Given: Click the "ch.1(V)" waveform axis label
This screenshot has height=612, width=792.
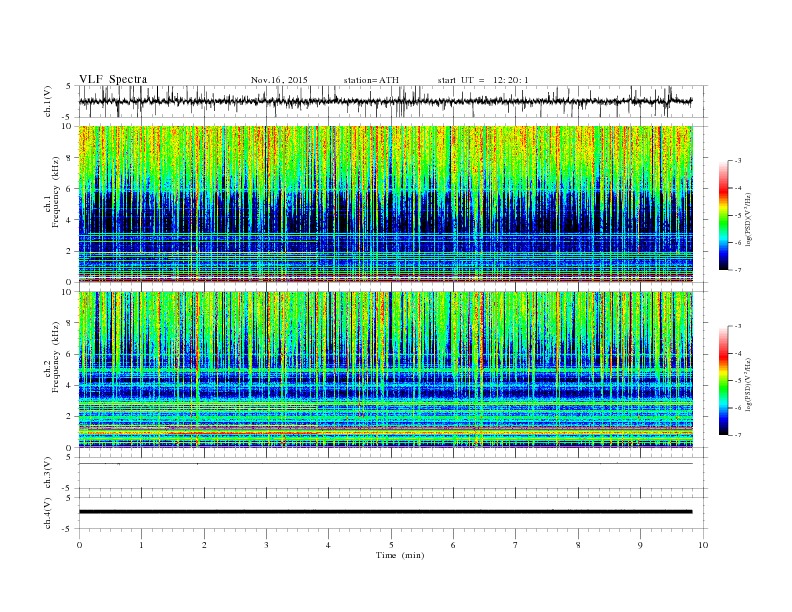Looking at the screenshot, I should (48, 100).
